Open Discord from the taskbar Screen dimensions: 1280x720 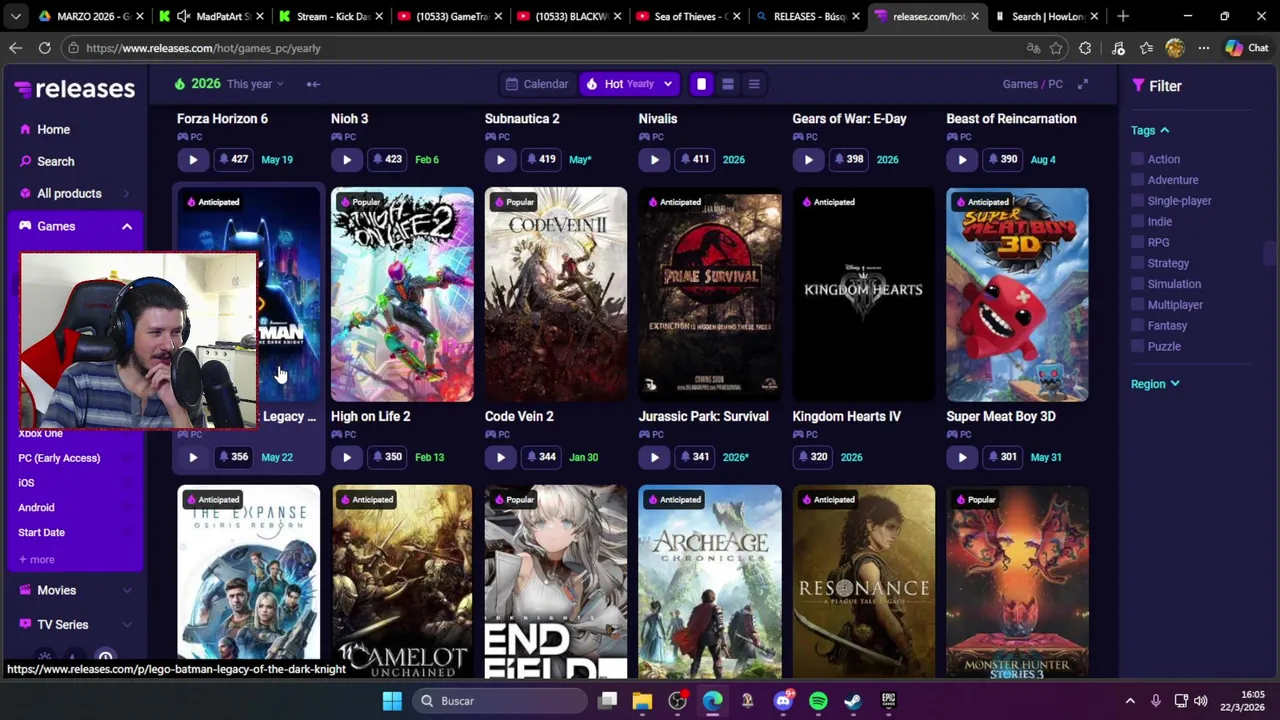tap(783, 701)
